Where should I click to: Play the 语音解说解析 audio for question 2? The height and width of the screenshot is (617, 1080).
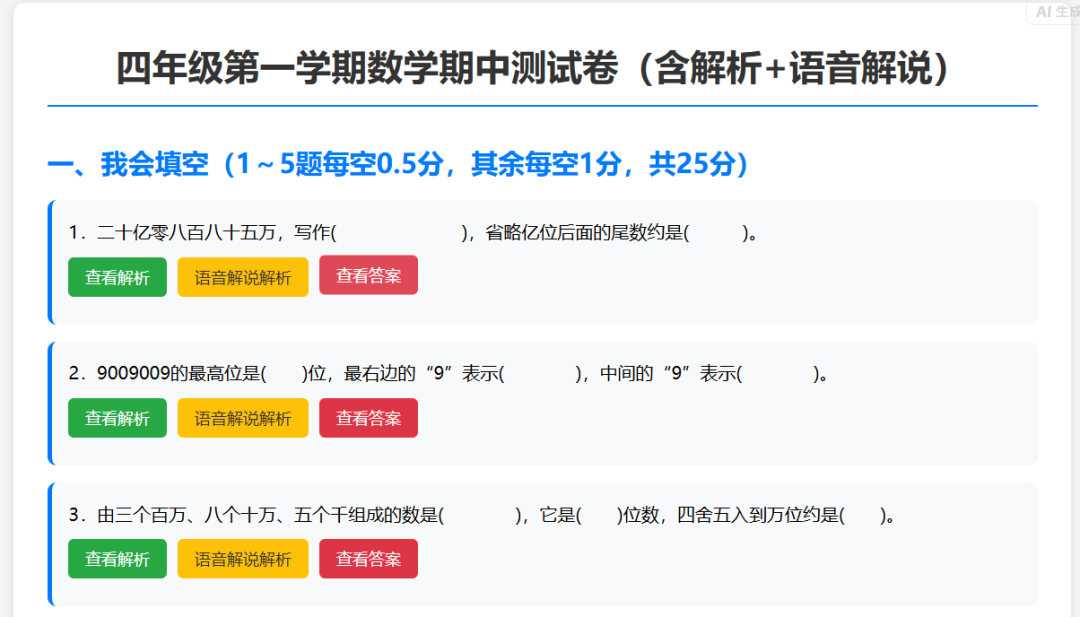[x=242, y=418]
